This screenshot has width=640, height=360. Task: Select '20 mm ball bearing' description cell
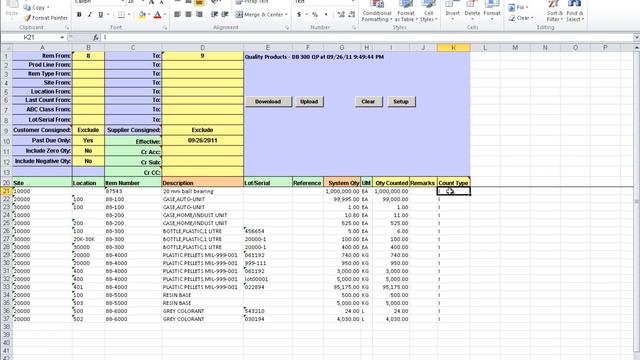tap(202, 191)
